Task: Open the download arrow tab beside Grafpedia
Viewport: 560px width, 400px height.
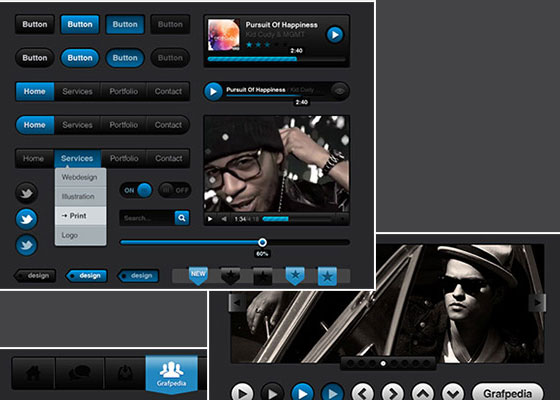Action: tap(125, 373)
